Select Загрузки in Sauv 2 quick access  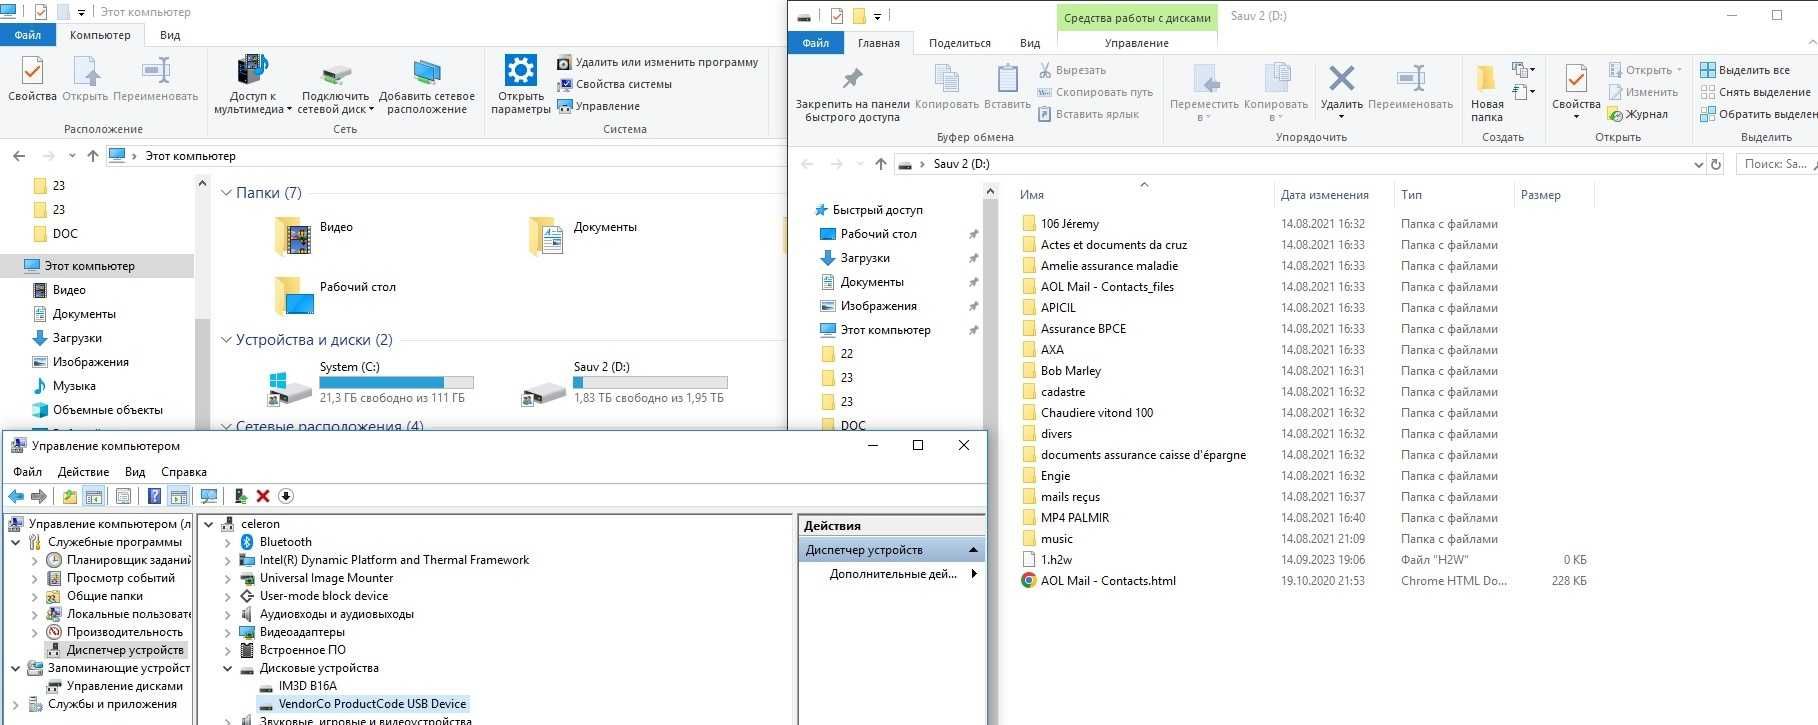[865, 258]
